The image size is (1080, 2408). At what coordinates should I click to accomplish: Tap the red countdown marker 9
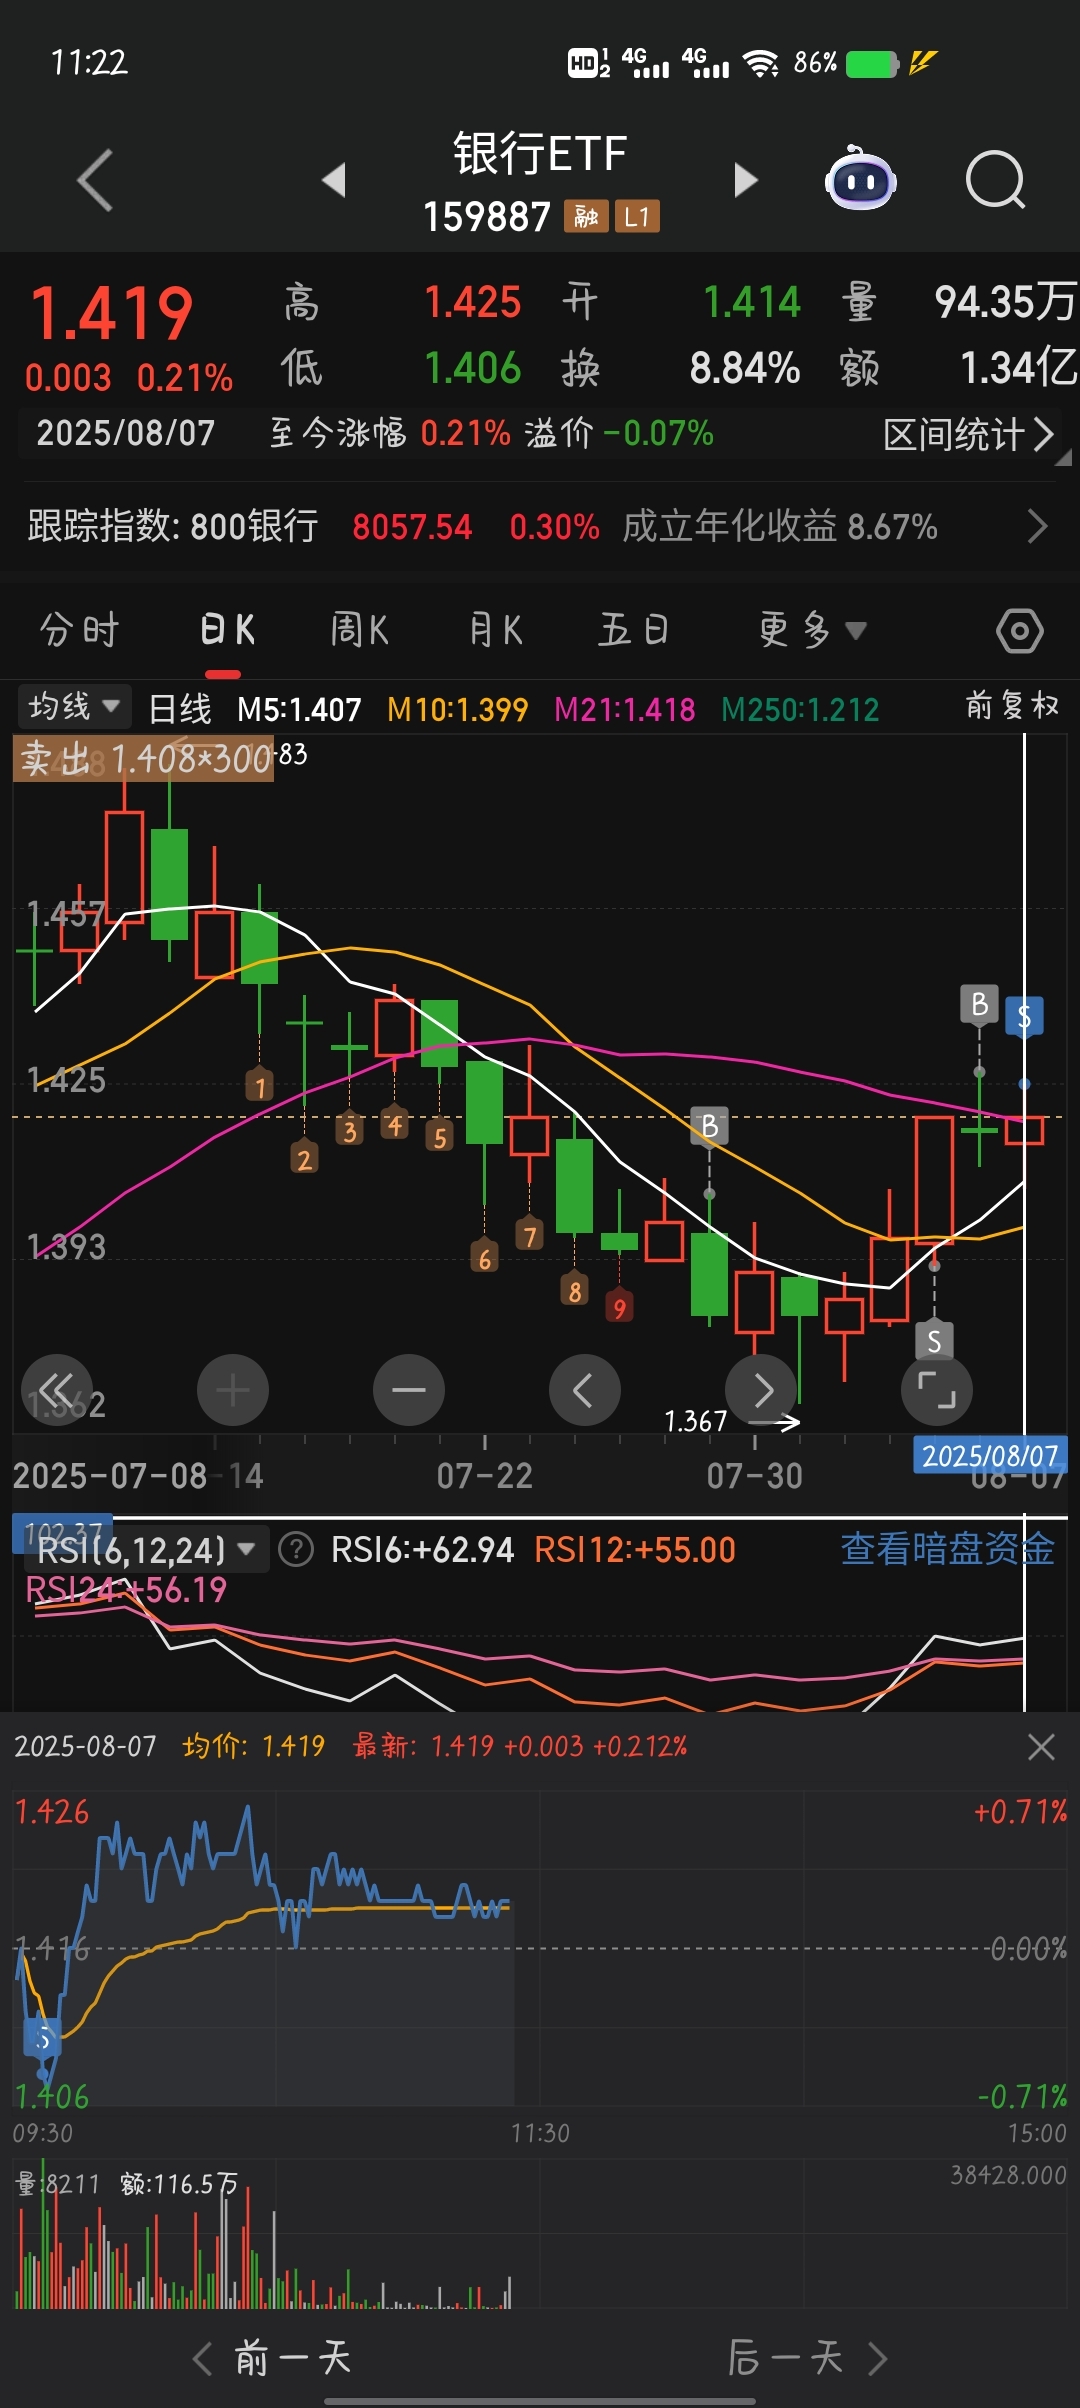pos(619,1307)
